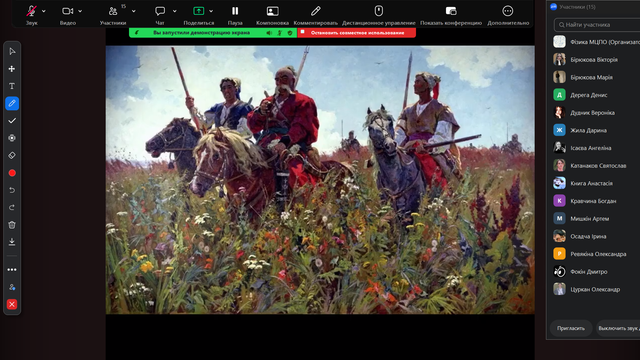Image resolution: width=640 pixels, height=360 pixels.
Task: Select the Text annotation tool
Action: (12, 86)
